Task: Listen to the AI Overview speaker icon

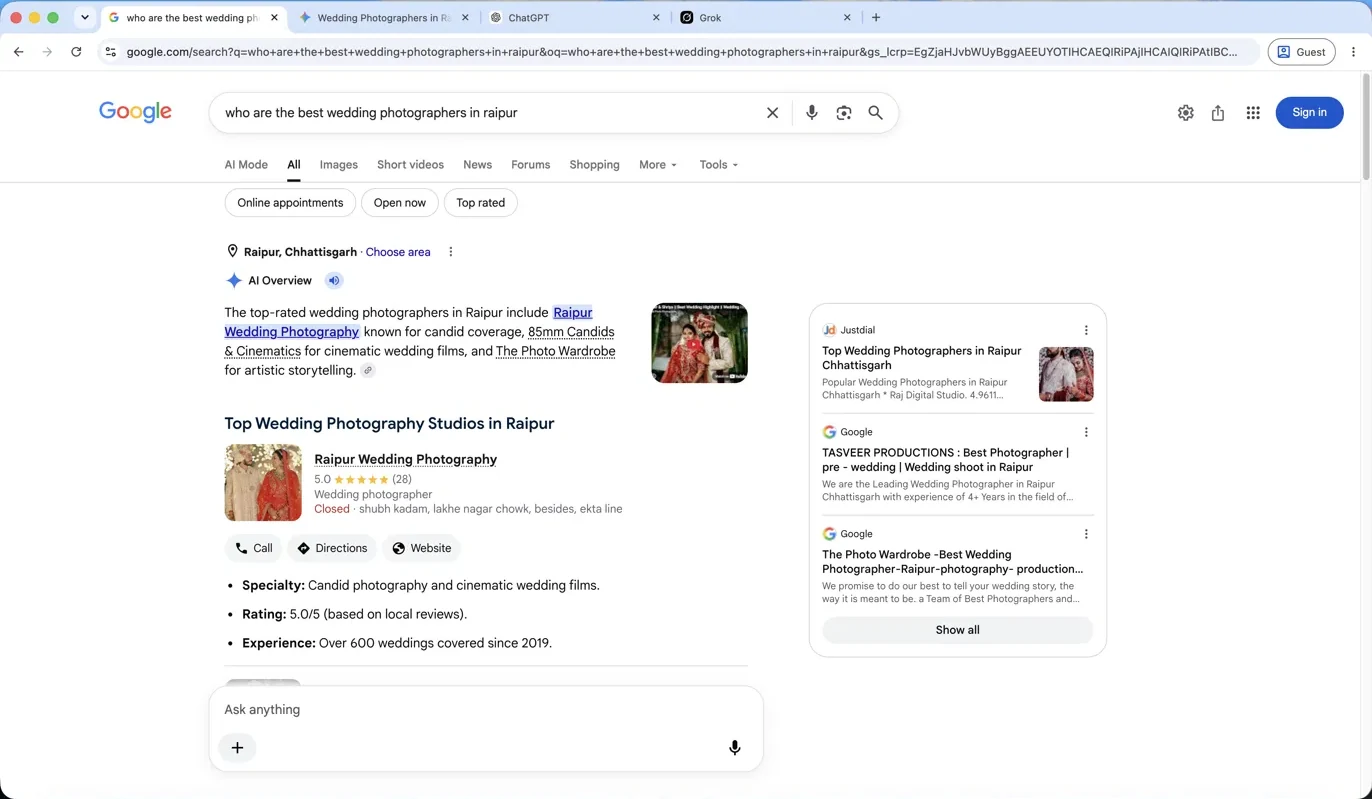Action: tap(334, 281)
